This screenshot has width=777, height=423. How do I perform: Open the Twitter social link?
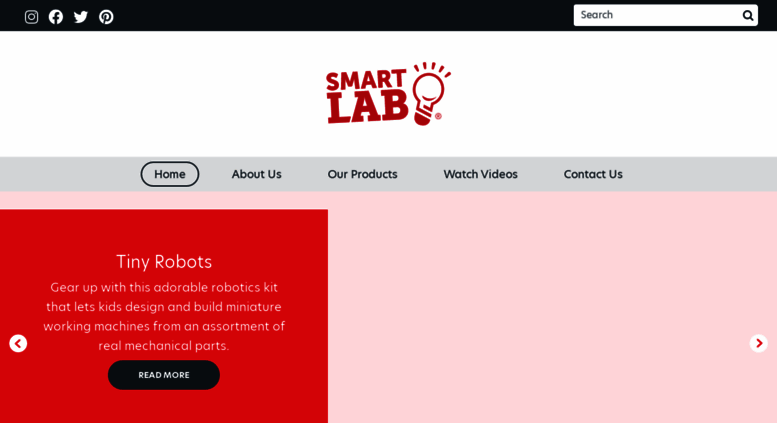pos(81,17)
